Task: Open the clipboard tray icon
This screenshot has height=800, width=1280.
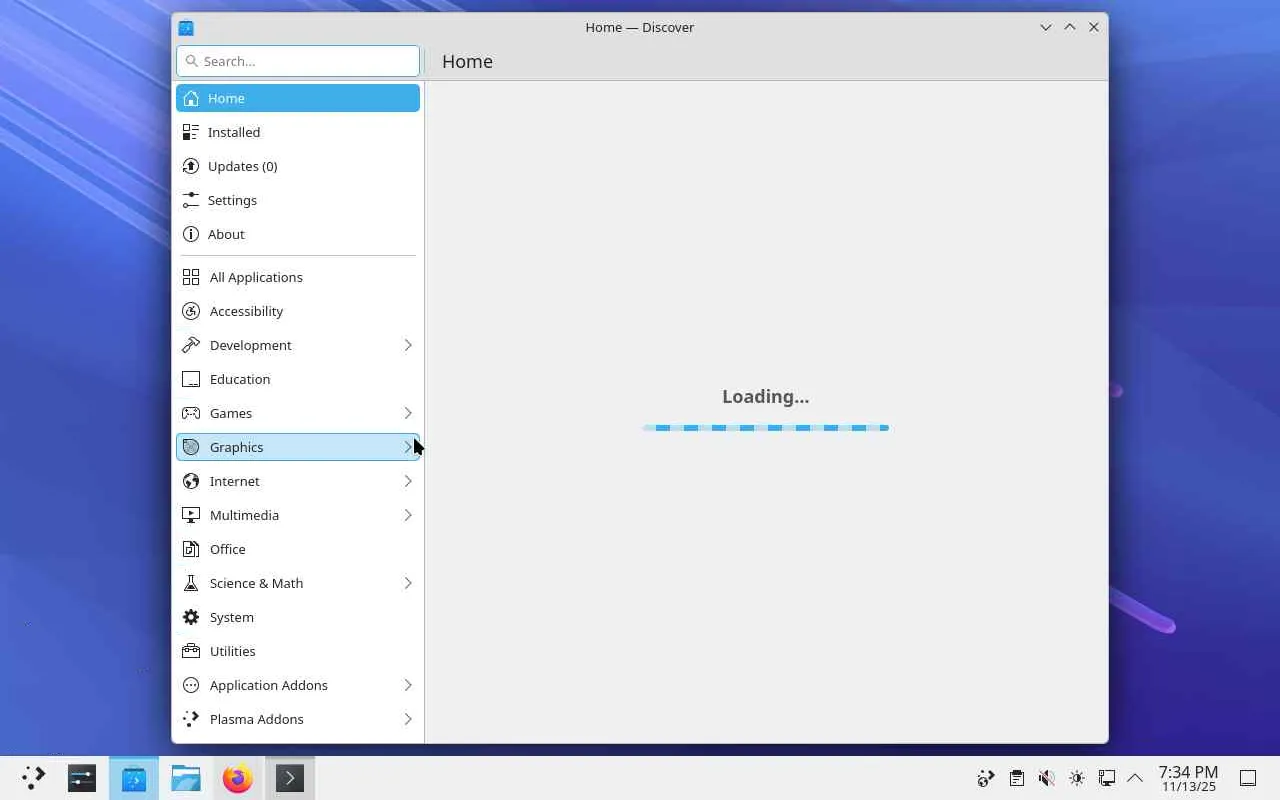Action: (1016, 778)
